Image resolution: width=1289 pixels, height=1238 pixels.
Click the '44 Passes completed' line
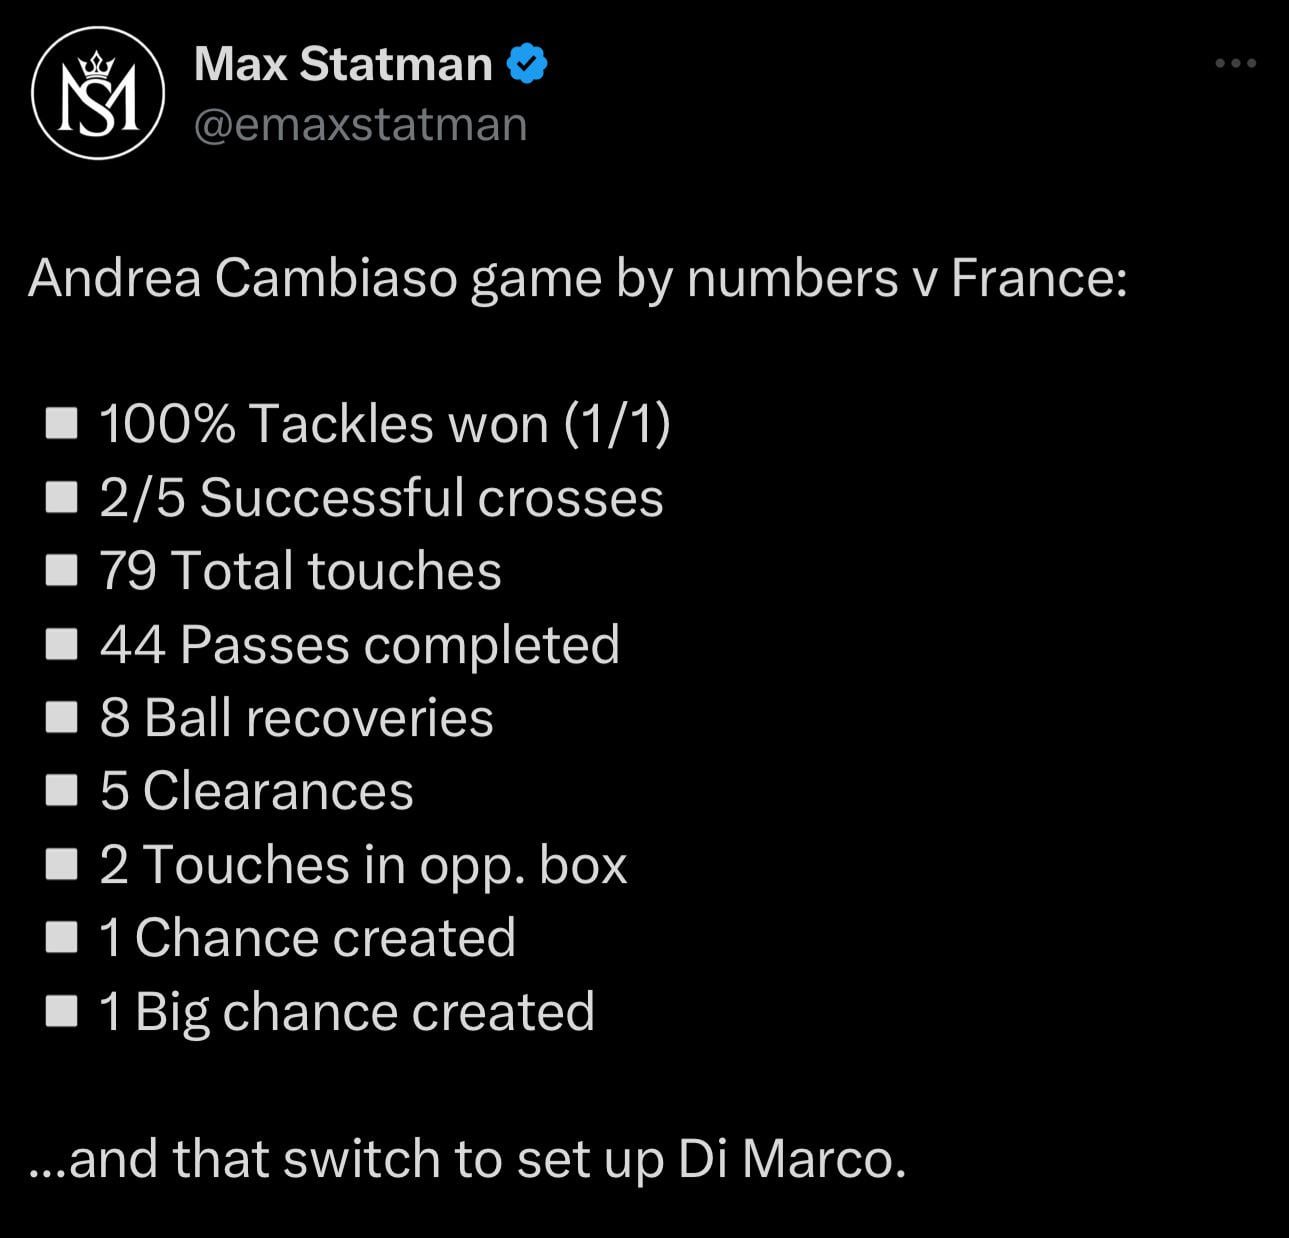click(x=360, y=645)
